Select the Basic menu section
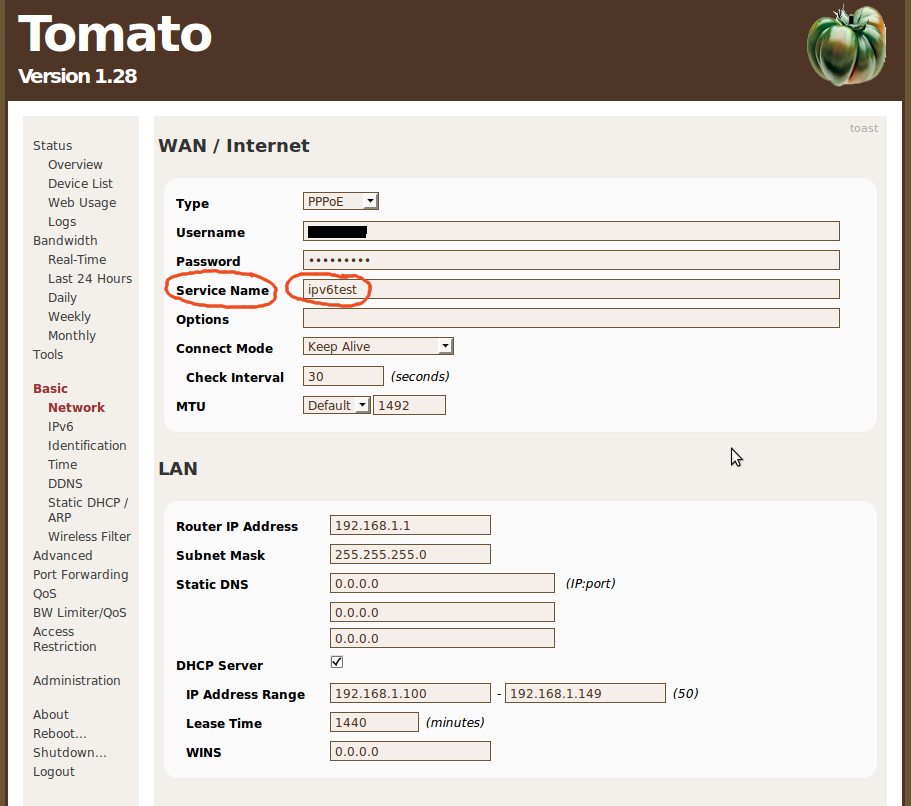 50,389
